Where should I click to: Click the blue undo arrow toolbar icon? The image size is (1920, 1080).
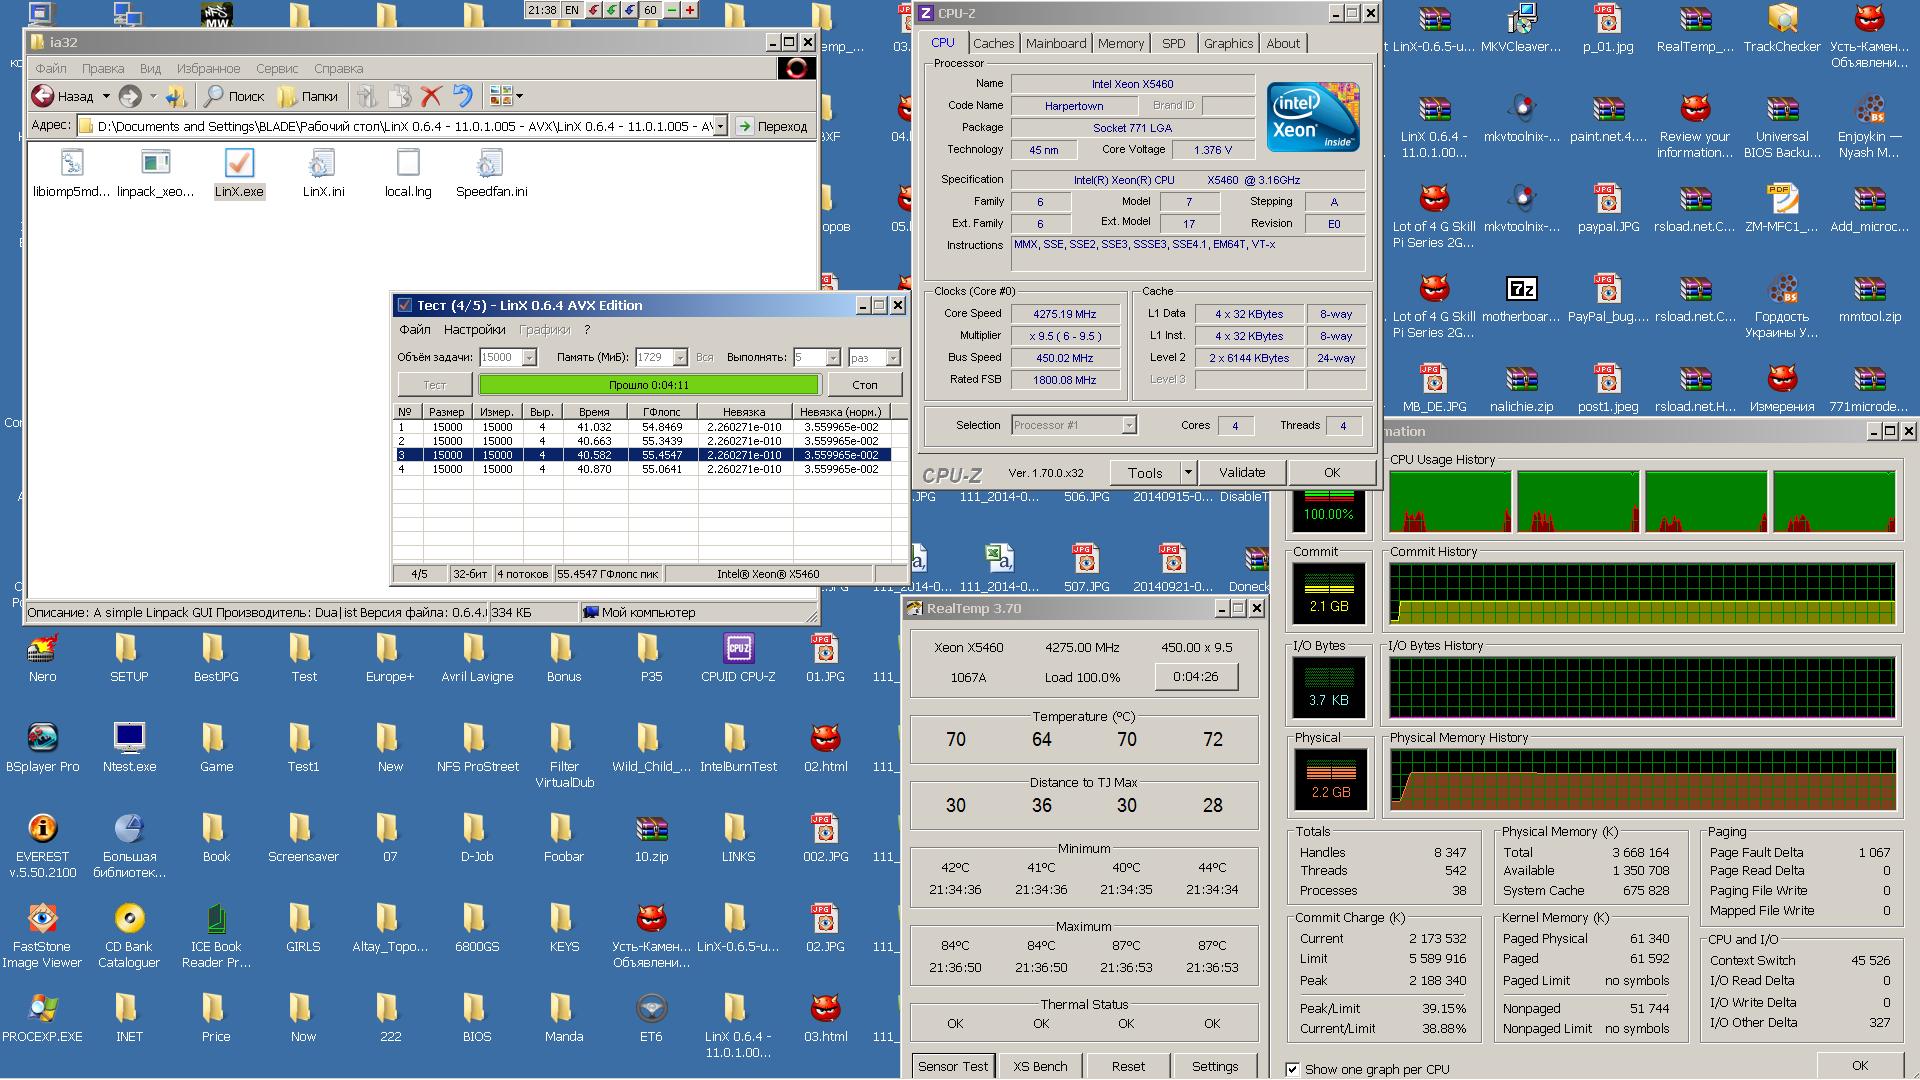(x=462, y=96)
